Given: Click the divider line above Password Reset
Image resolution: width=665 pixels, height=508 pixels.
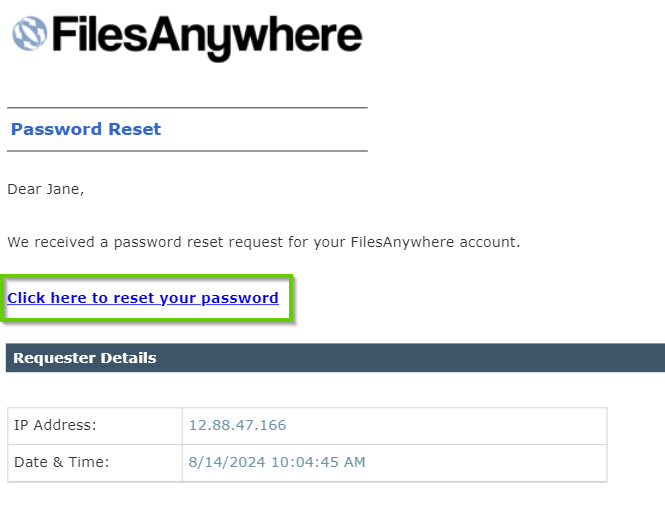Looking at the screenshot, I should (x=187, y=108).
